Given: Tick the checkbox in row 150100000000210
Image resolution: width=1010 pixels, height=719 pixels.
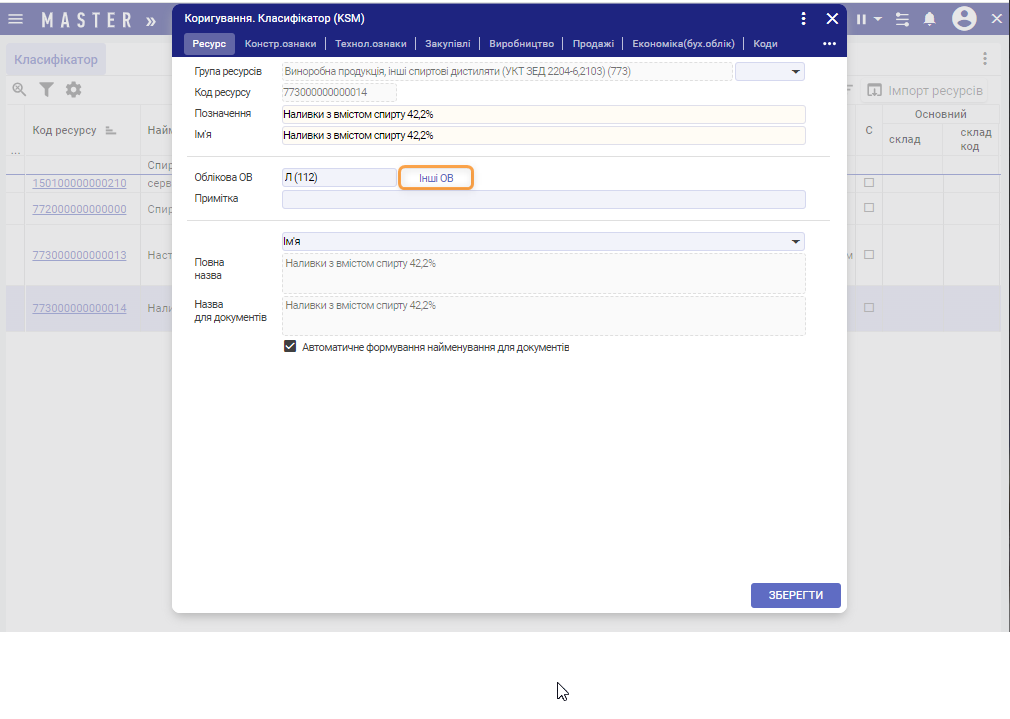Looking at the screenshot, I should tap(869, 183).
